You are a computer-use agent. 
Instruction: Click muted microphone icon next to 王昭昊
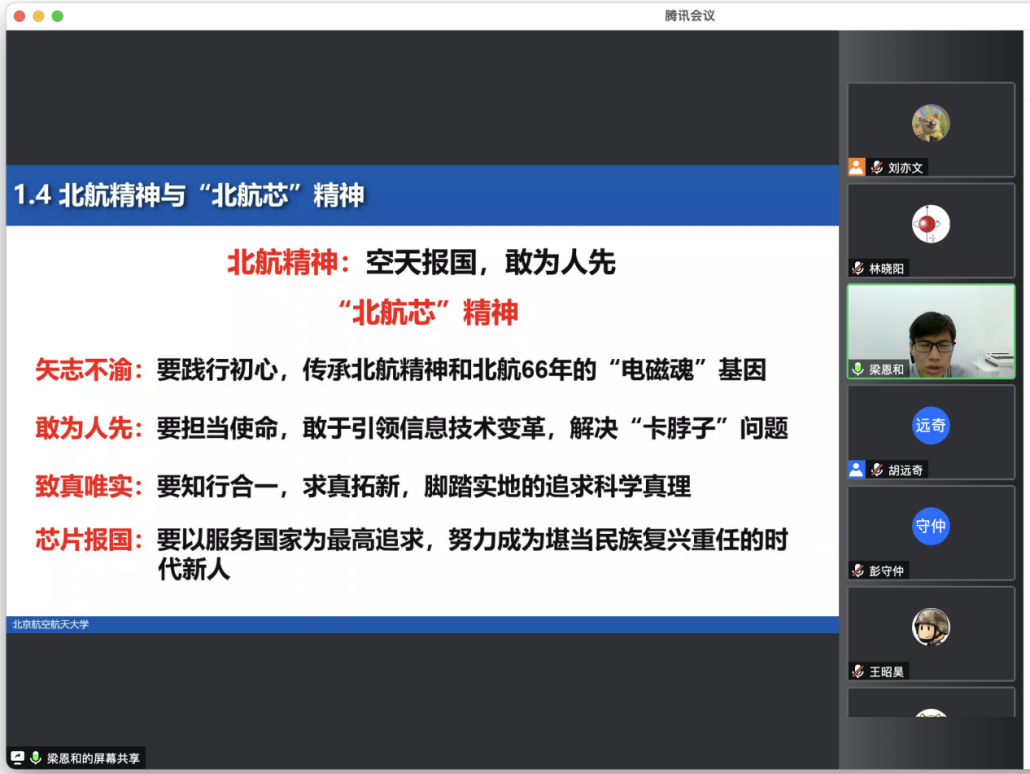tap(858, 671)
